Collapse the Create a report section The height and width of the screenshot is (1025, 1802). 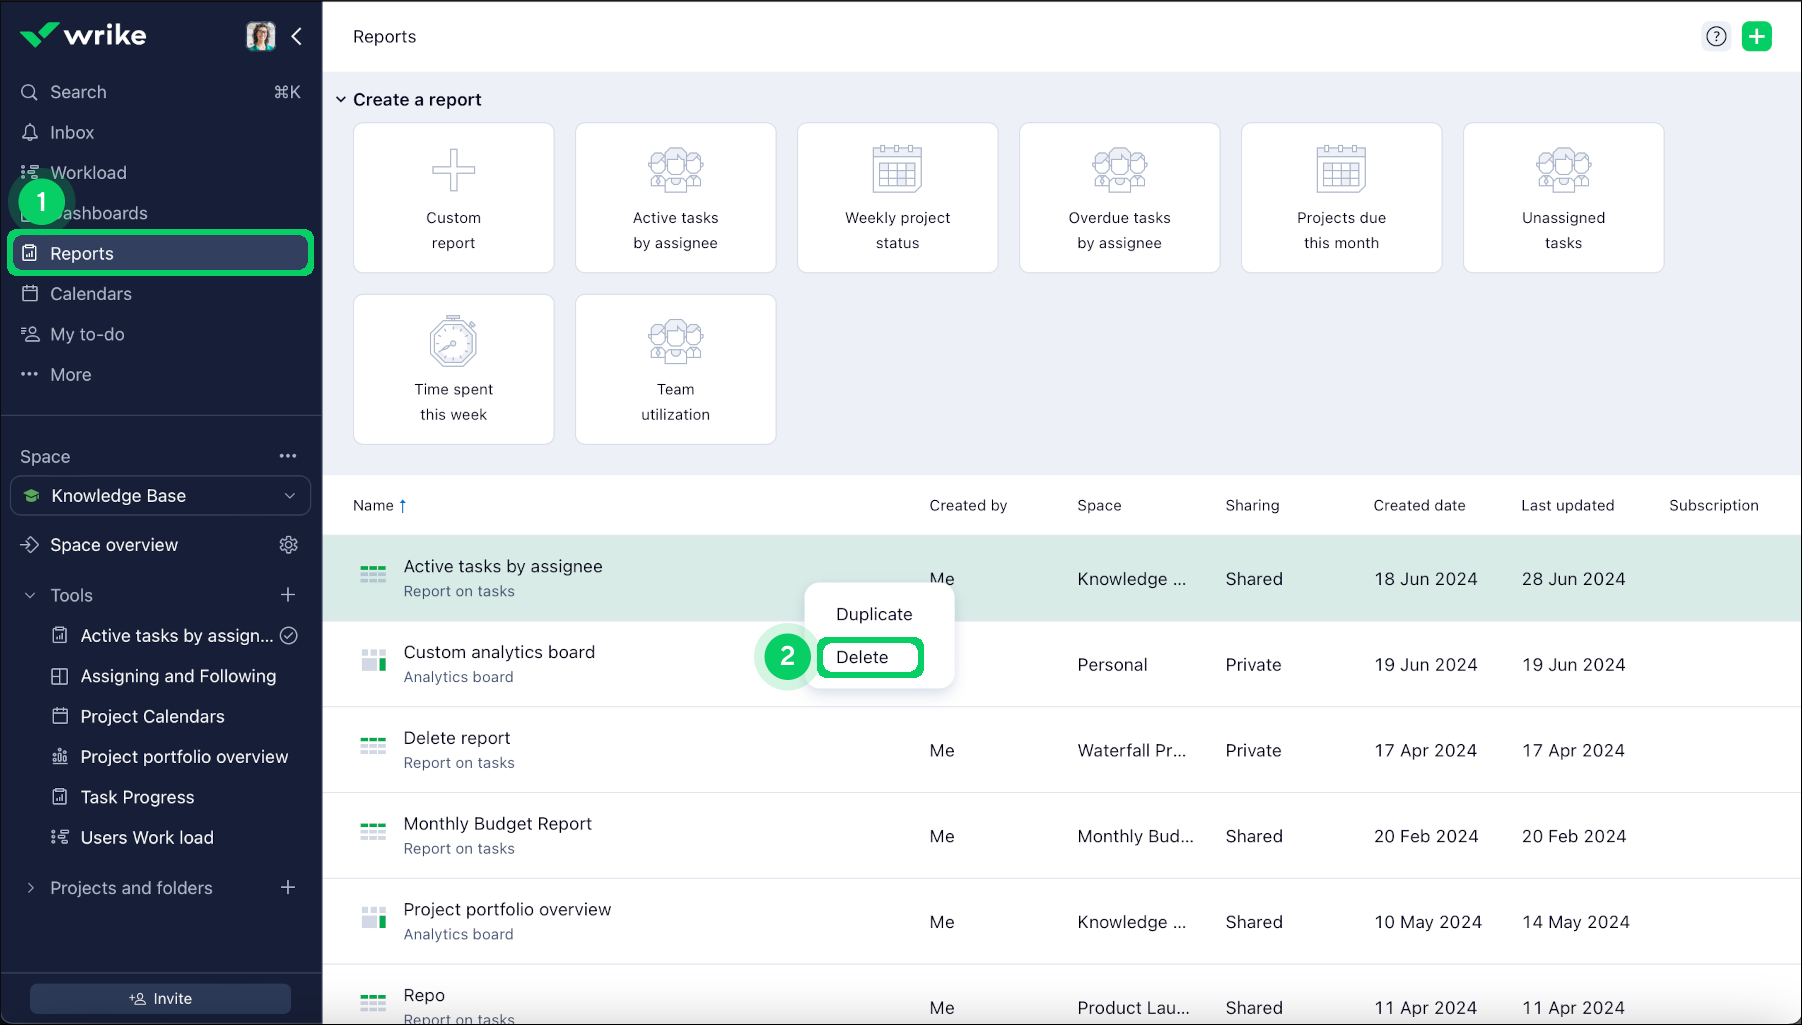pyautogui.click(x=341, y=100)
